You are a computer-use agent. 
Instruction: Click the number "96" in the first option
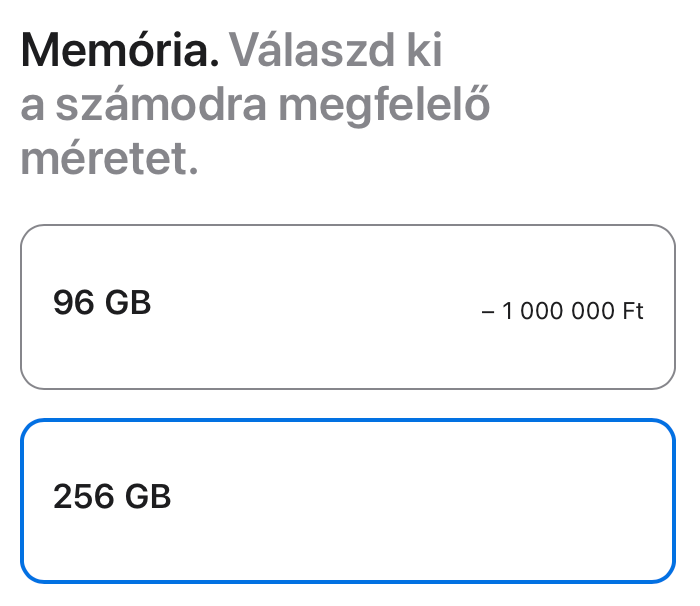73,303
